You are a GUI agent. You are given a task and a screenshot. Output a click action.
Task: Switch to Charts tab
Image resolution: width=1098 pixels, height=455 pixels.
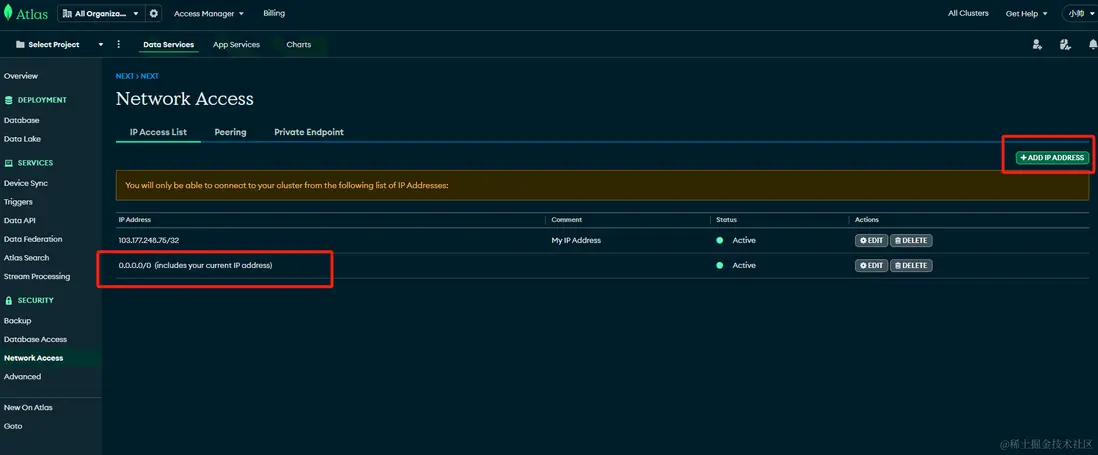click(x=298, y=45)
